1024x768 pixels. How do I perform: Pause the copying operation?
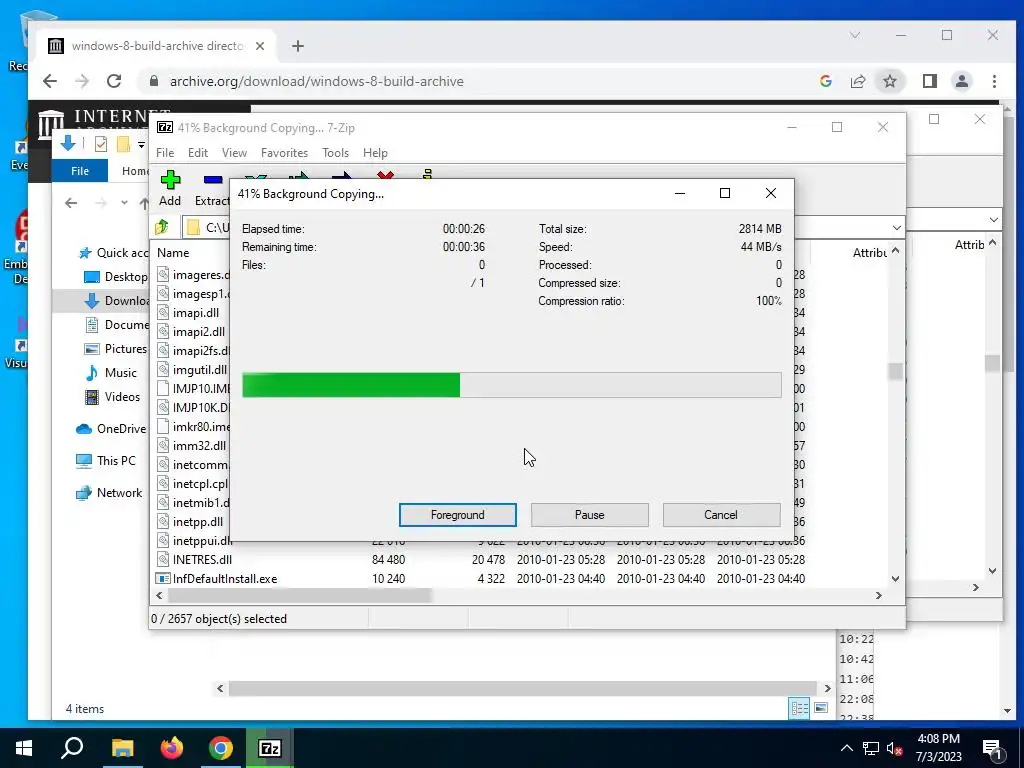pos(589,515)
